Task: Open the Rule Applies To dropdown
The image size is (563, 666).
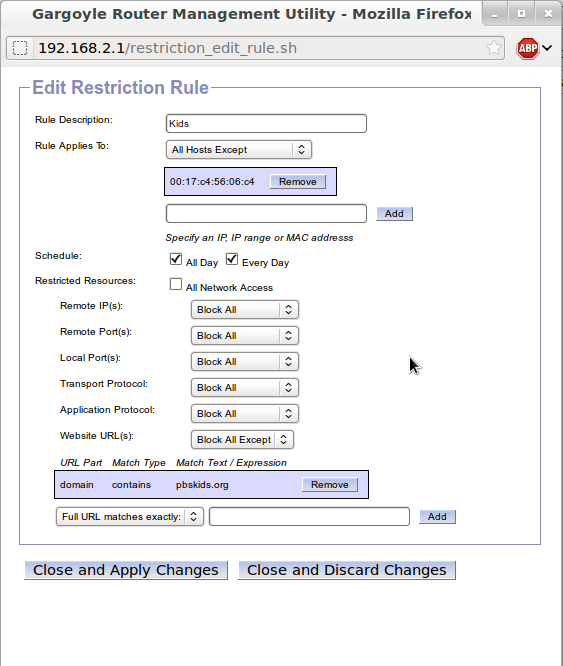Action: click(239, 150)
